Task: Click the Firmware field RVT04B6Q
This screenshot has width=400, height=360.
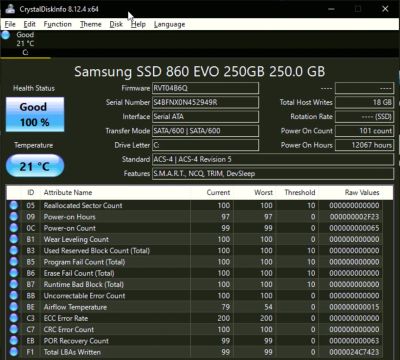Action: (x=205, y=88)
